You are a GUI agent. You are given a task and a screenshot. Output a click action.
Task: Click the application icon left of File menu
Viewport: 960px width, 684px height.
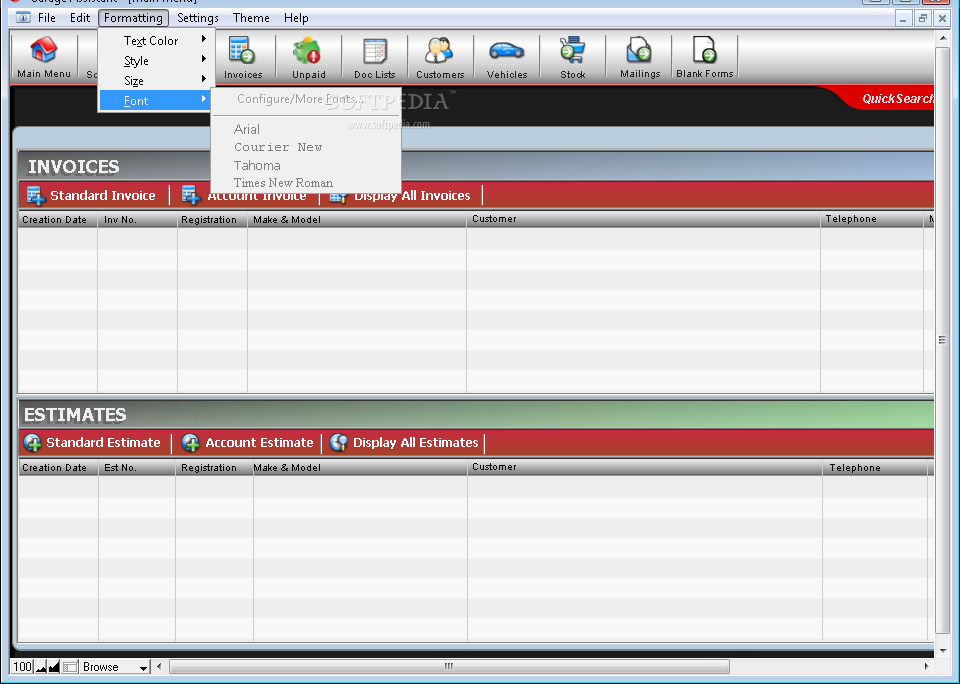tap(23, 18)
